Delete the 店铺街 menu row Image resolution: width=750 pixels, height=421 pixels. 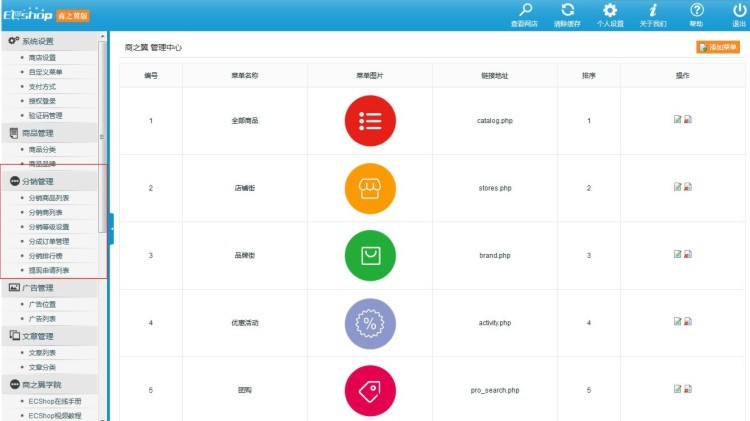[688, 187]
